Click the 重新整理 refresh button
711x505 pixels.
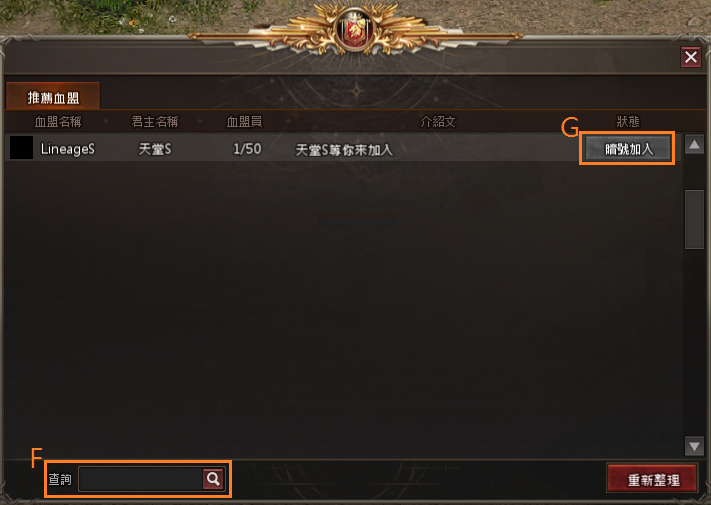tap(653, 479)
